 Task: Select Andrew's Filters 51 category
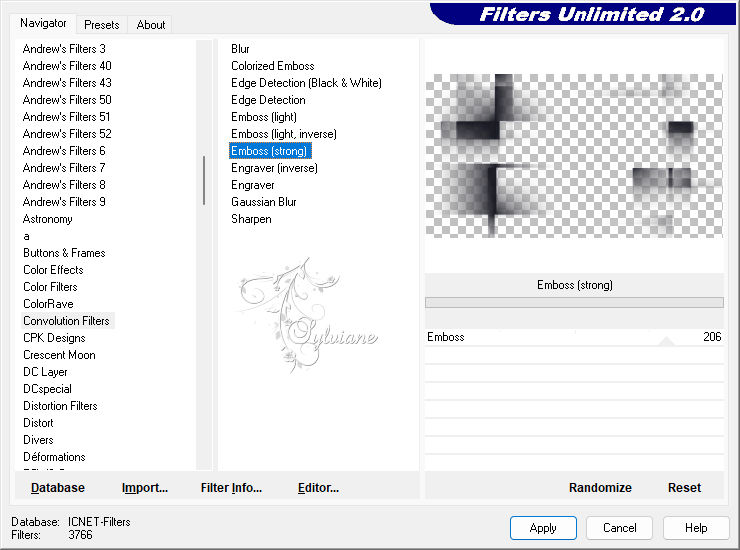tap(67, 117)
